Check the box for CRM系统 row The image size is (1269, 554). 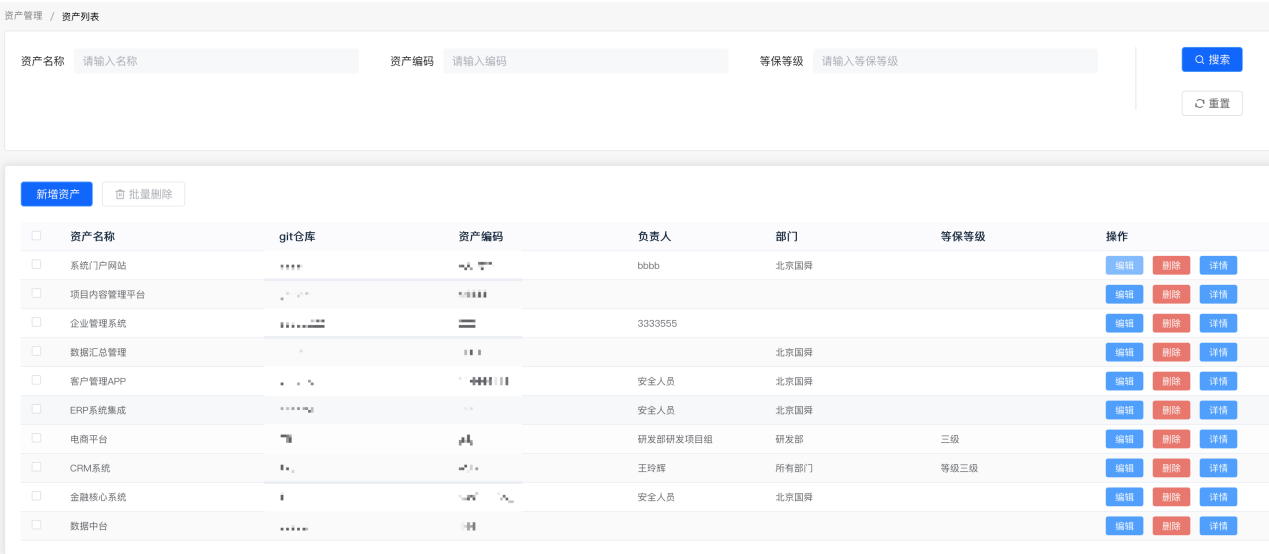click(37, 467)
